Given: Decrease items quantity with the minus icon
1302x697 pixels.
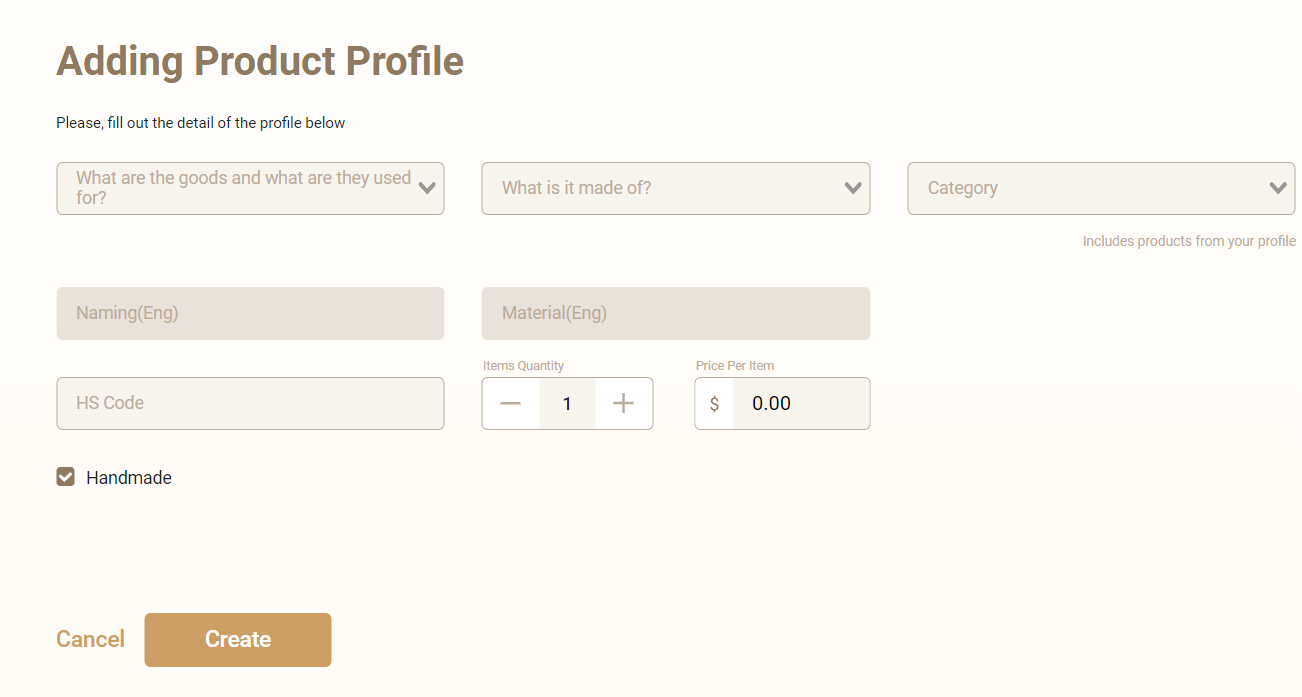Looking at the screenshot, I should tap(511, 403).
